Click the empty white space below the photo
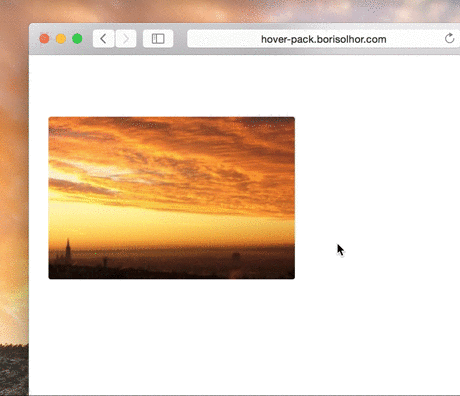This screenshot has height=396, width=460. pos(172,333)
